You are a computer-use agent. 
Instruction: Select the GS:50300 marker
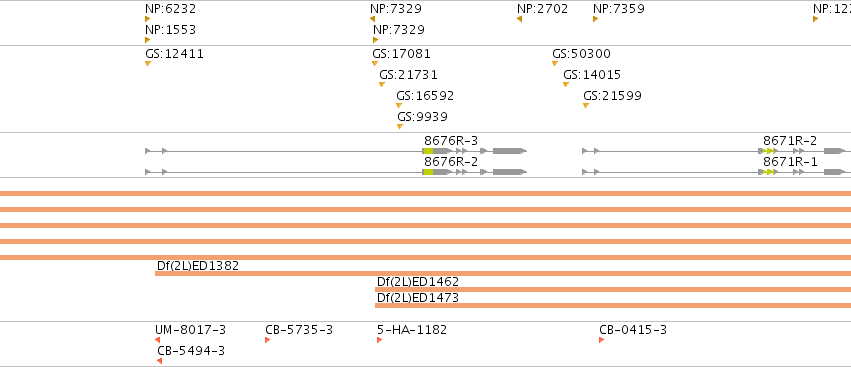(x=555, y=64)
